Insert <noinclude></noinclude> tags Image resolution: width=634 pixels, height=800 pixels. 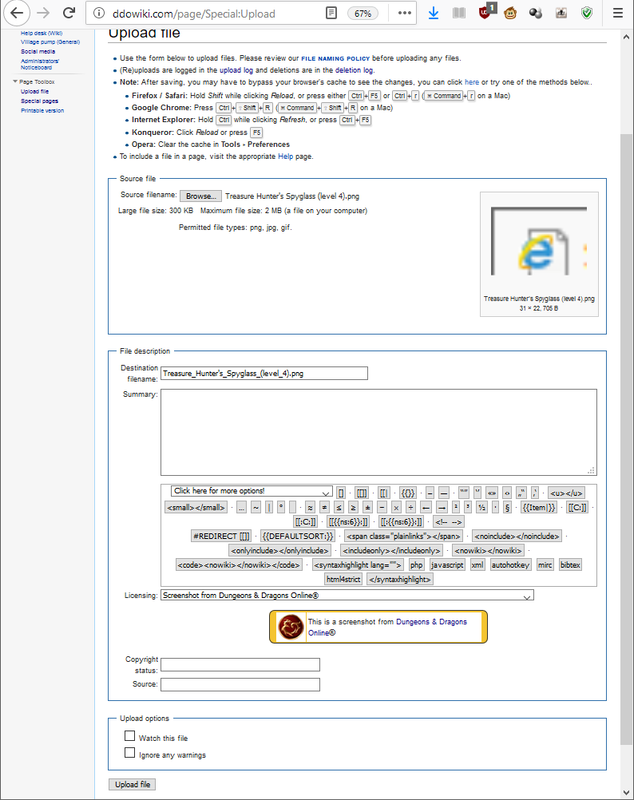(x=517, y=536)
